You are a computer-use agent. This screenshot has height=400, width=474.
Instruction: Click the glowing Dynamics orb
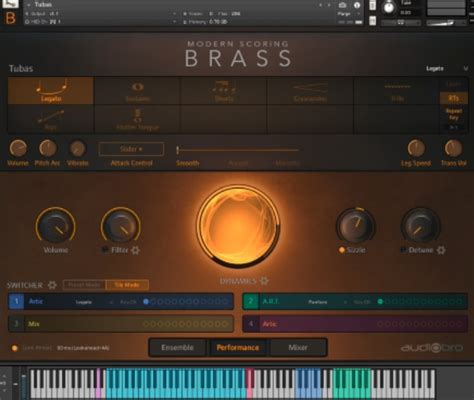(238, 226)
